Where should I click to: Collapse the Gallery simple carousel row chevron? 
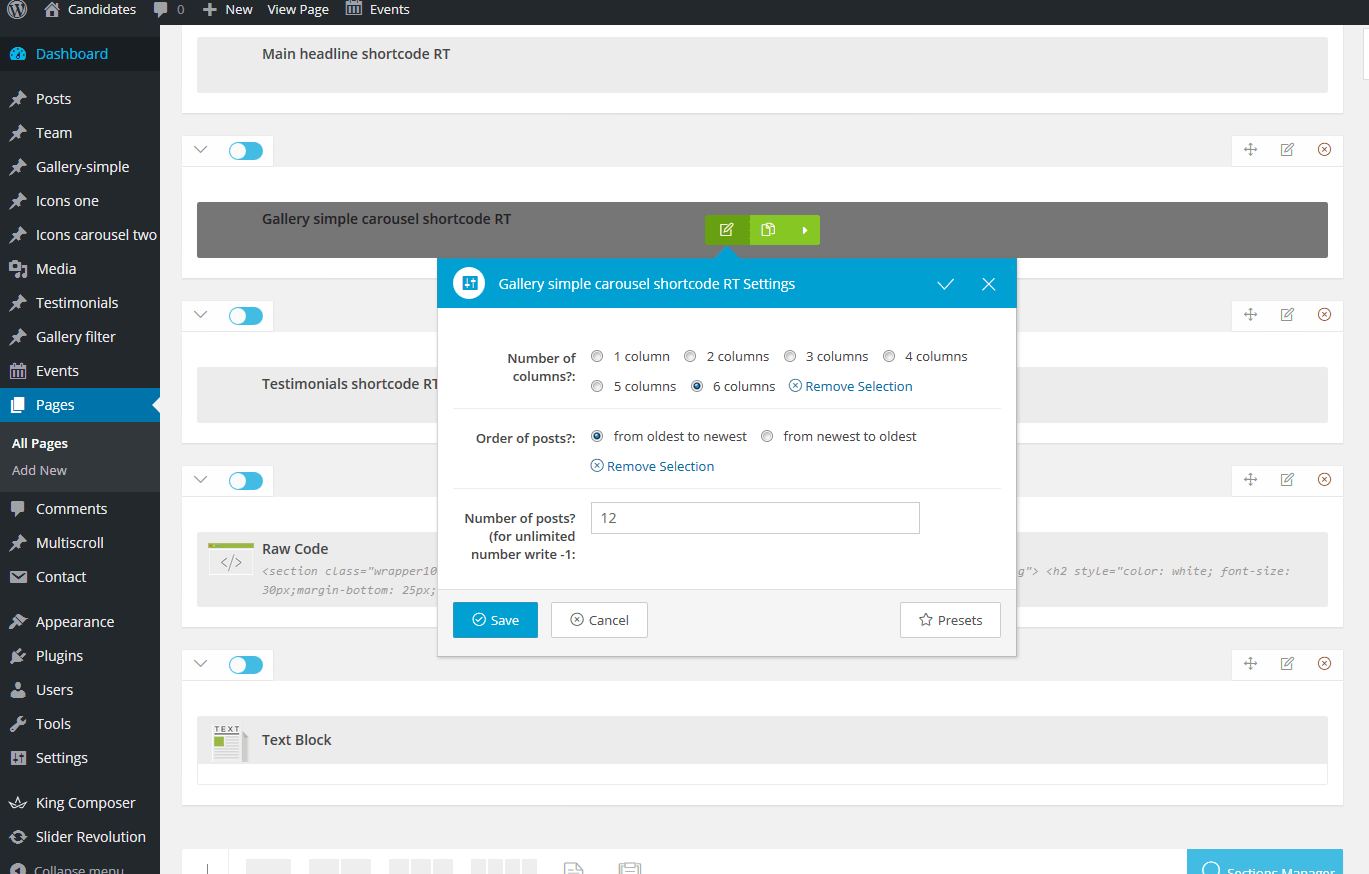click(x=200, y=150)
